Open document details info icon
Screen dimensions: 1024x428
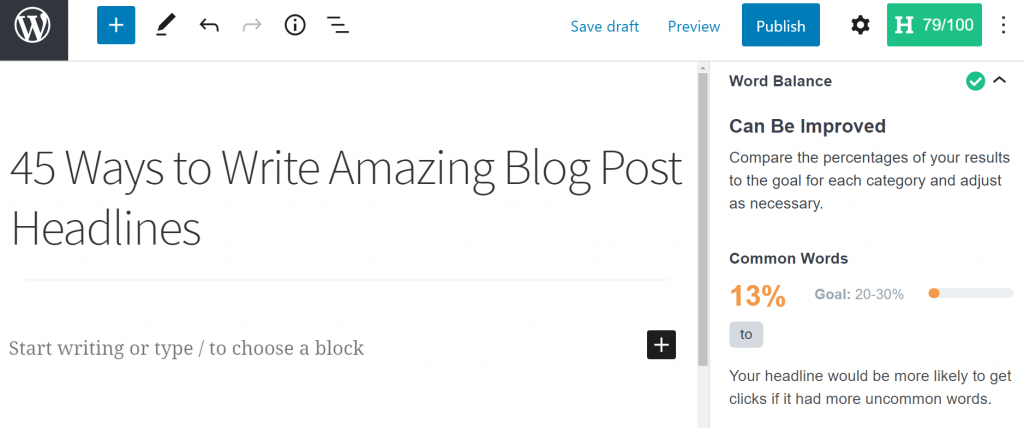click(x=295, y=26)
